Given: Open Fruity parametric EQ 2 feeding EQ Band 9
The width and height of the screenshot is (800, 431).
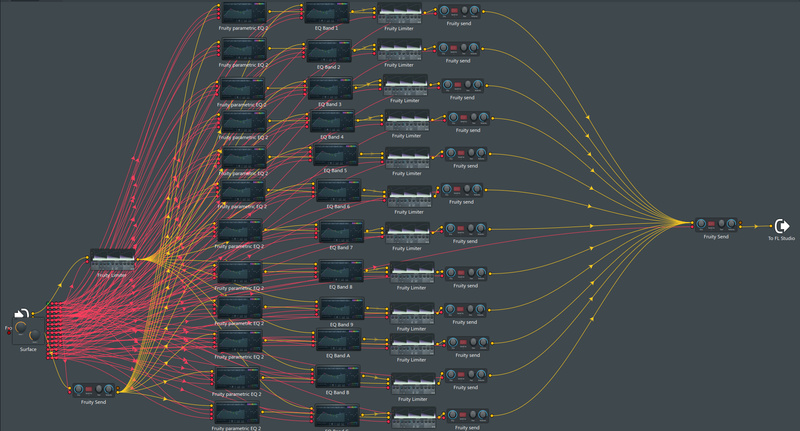Looking at the screenshot, I should 240,308.
